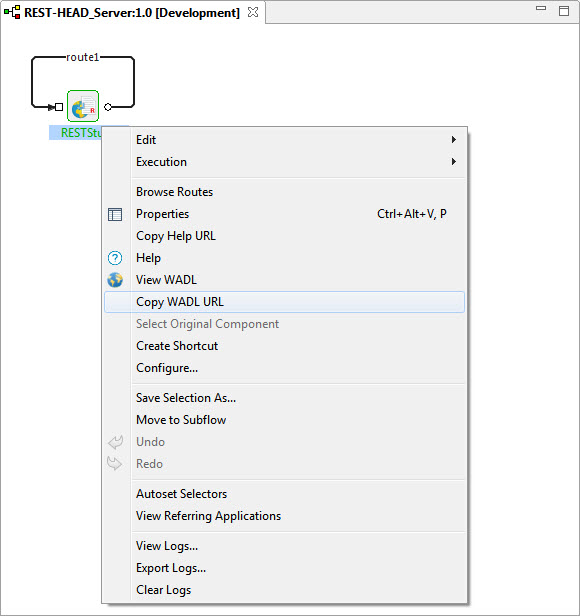
Task: Close the REST-HEAD_Server editor tab
Action: (x=253, y=12)
